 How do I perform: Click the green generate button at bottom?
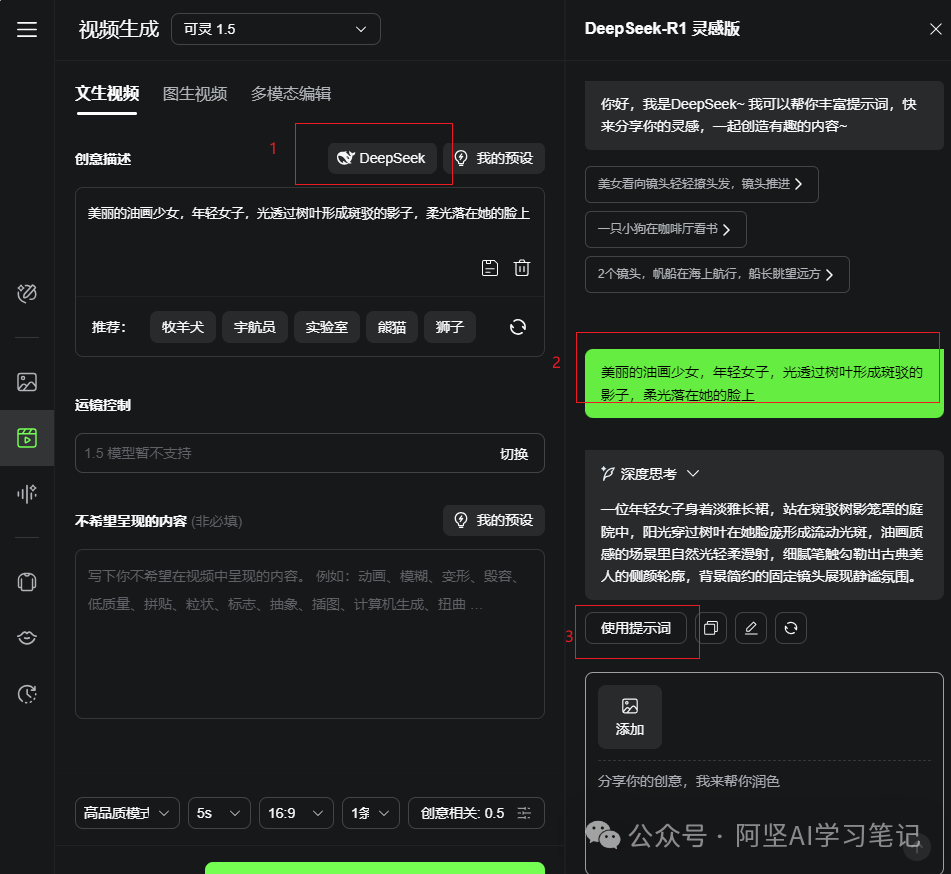coord(375,868)
